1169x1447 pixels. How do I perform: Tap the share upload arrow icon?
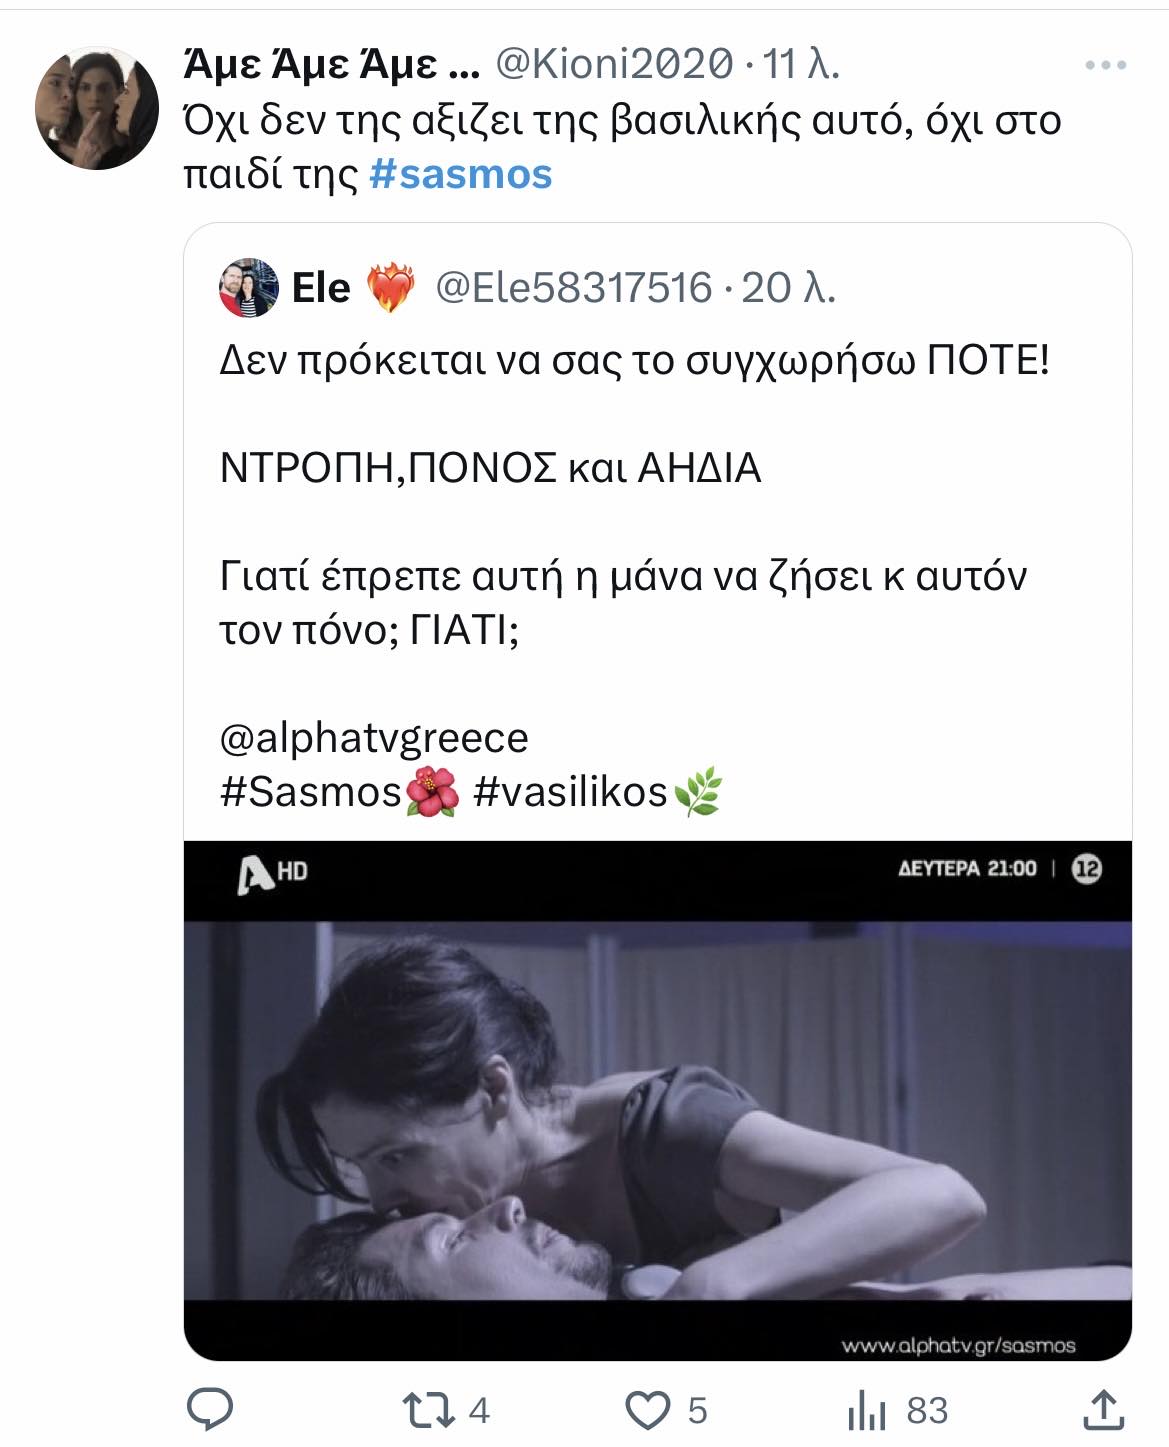(x=1104, y=1410)
